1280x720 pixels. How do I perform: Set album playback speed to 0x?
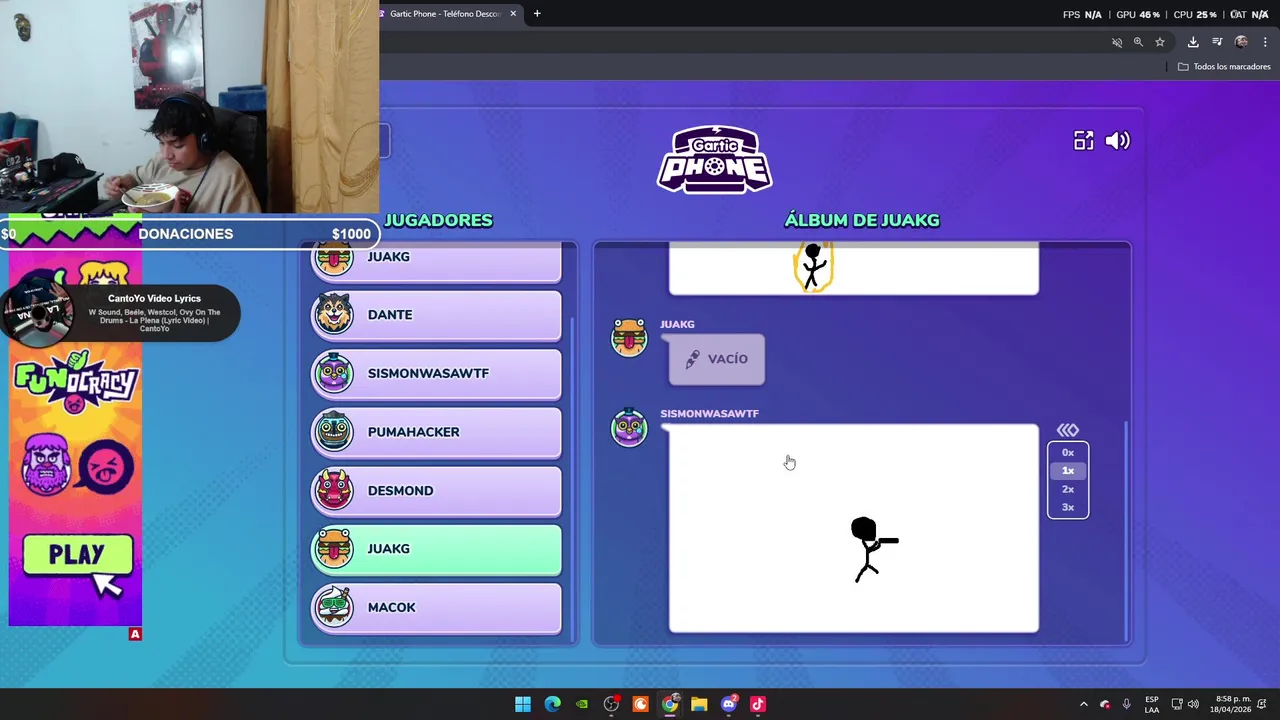(x=1068, y=453)
